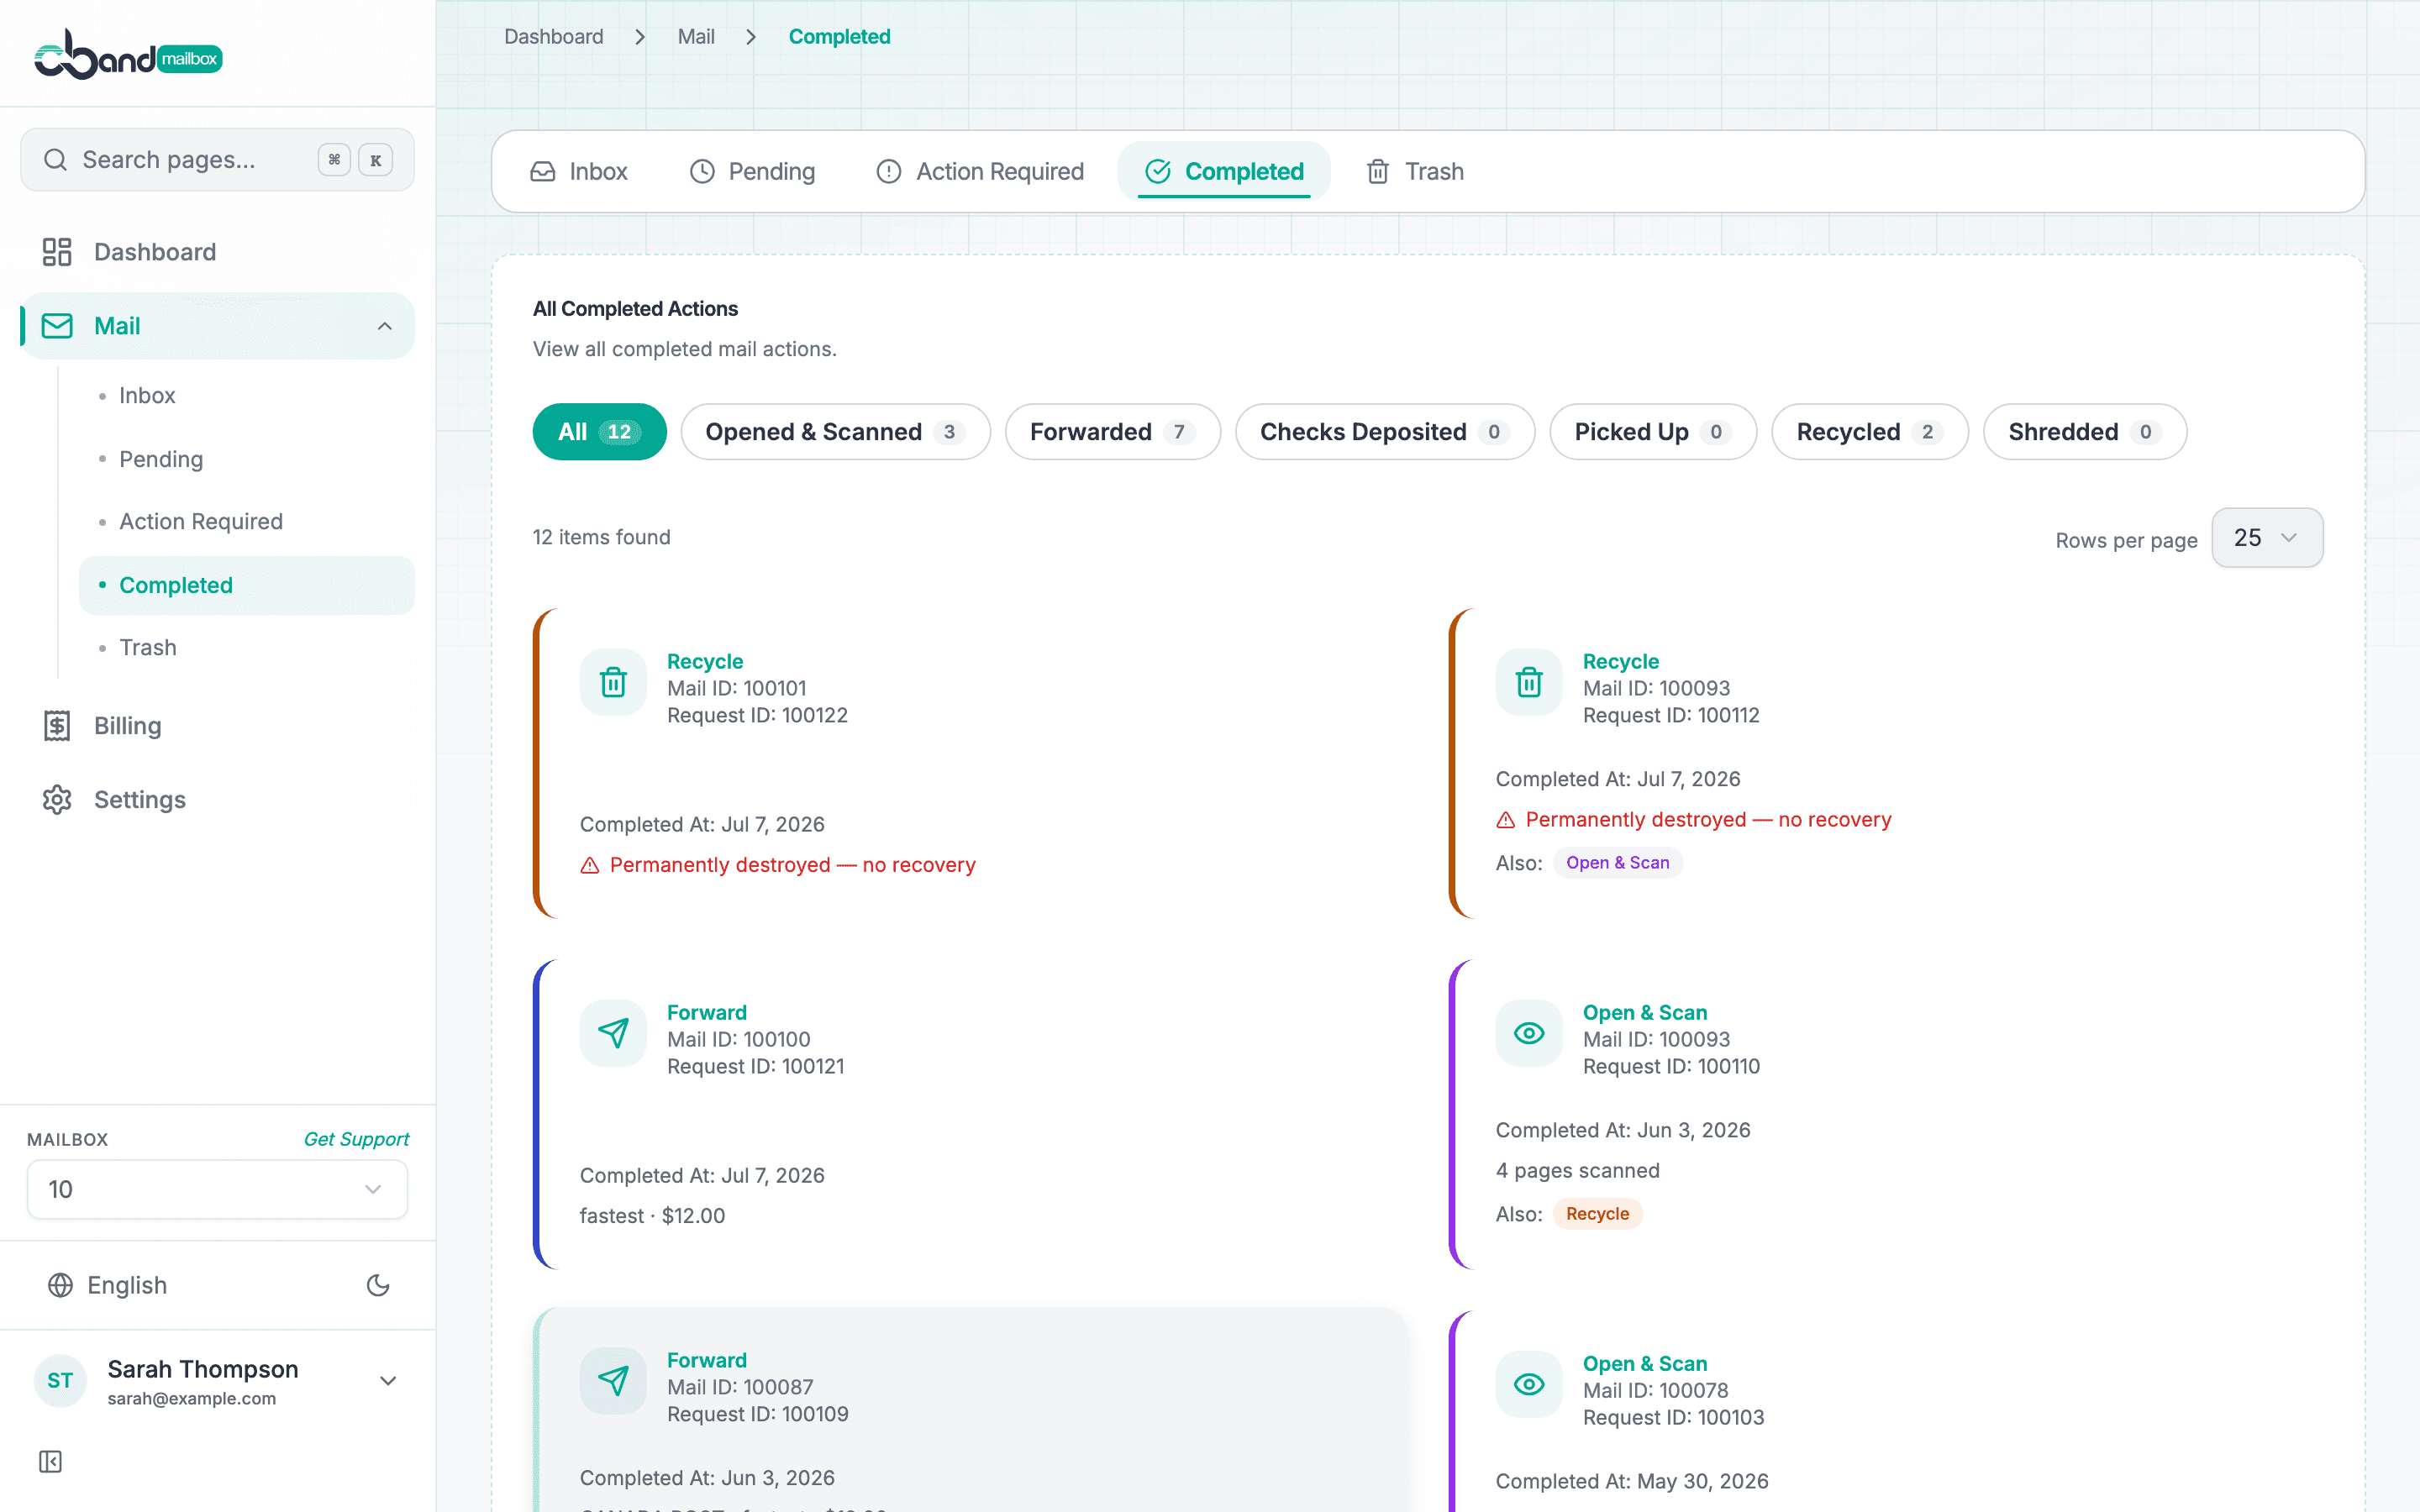Switch to the Trash tab
2420x1512 pixels.
(1415, 172)
